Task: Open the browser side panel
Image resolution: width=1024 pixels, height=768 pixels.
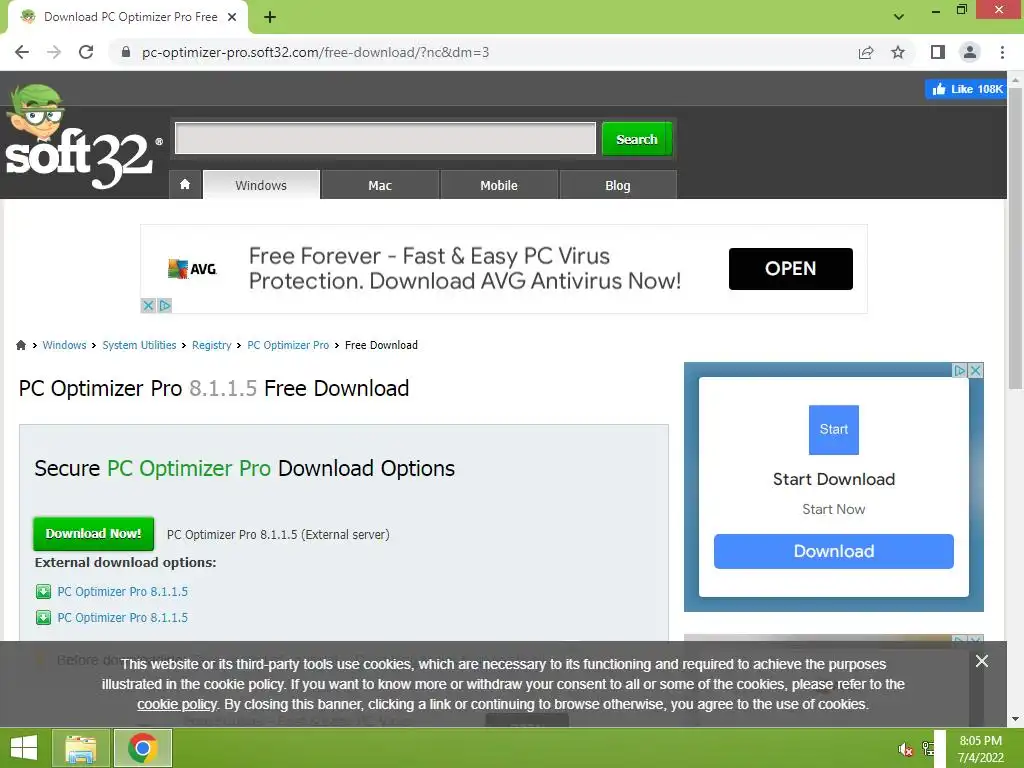Action: point(938,52)
